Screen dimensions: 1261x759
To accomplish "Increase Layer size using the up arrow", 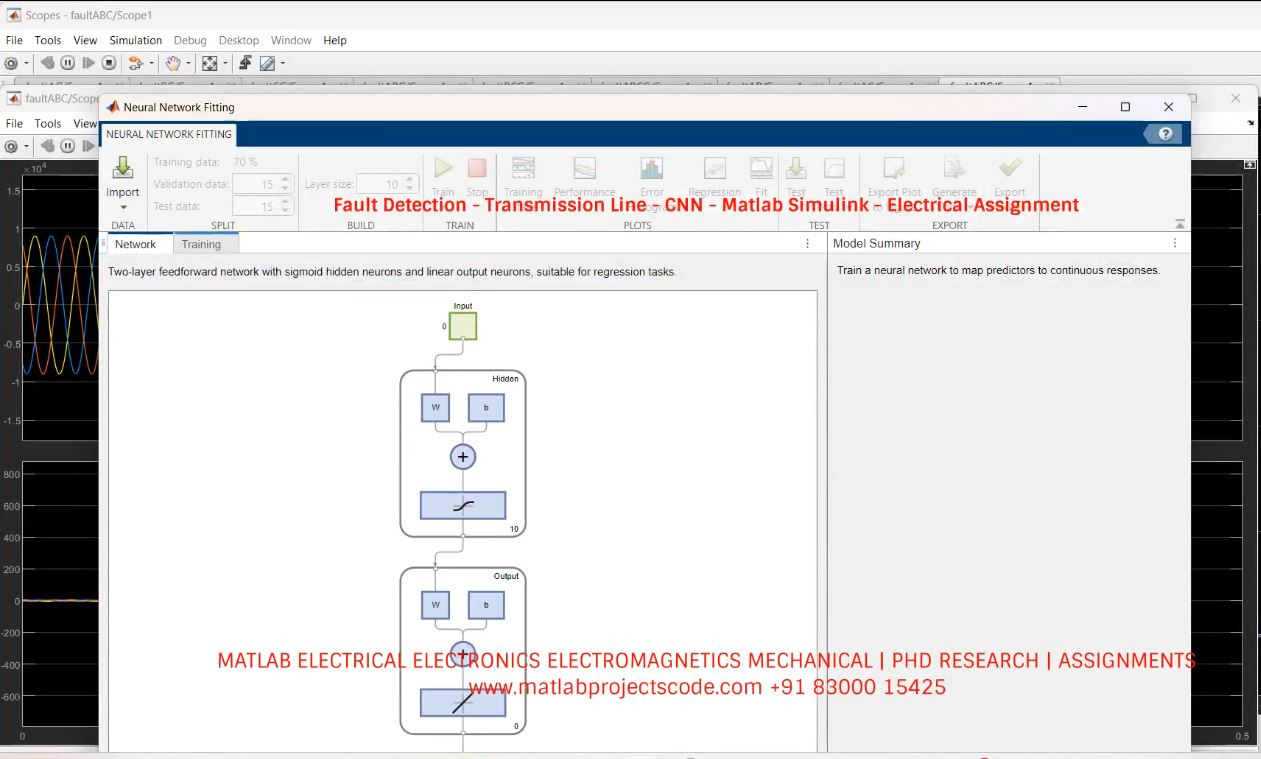I will [x=411, y=178].
